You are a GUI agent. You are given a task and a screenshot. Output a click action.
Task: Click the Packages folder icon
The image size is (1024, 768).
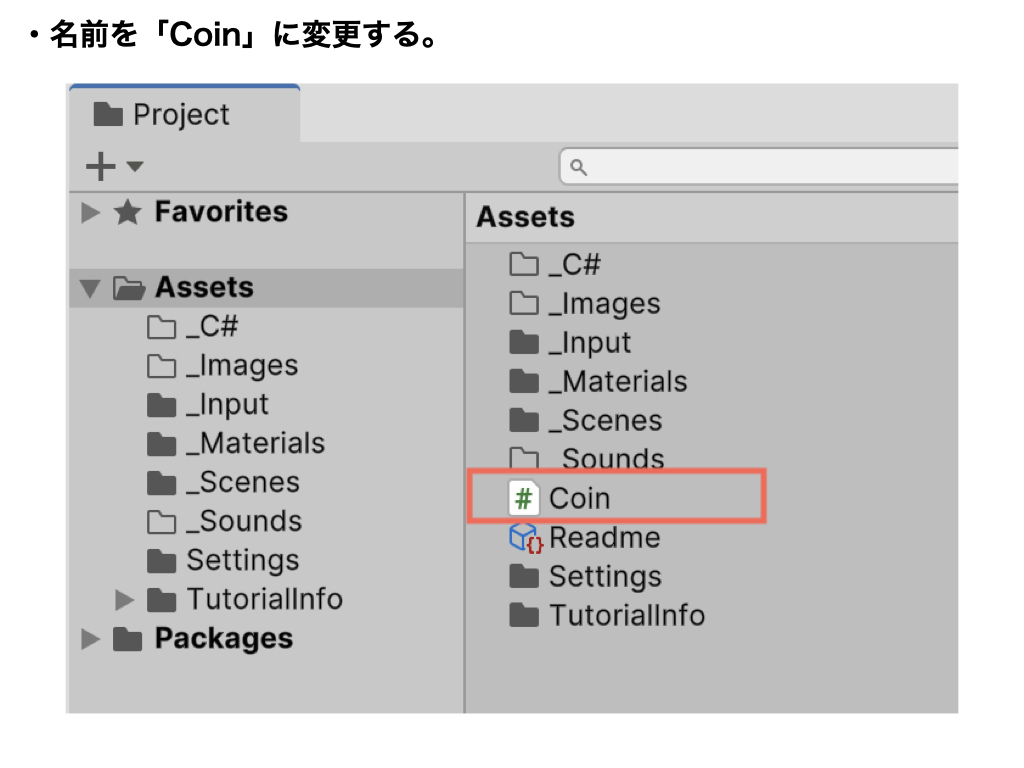click(x=127, y=639)
